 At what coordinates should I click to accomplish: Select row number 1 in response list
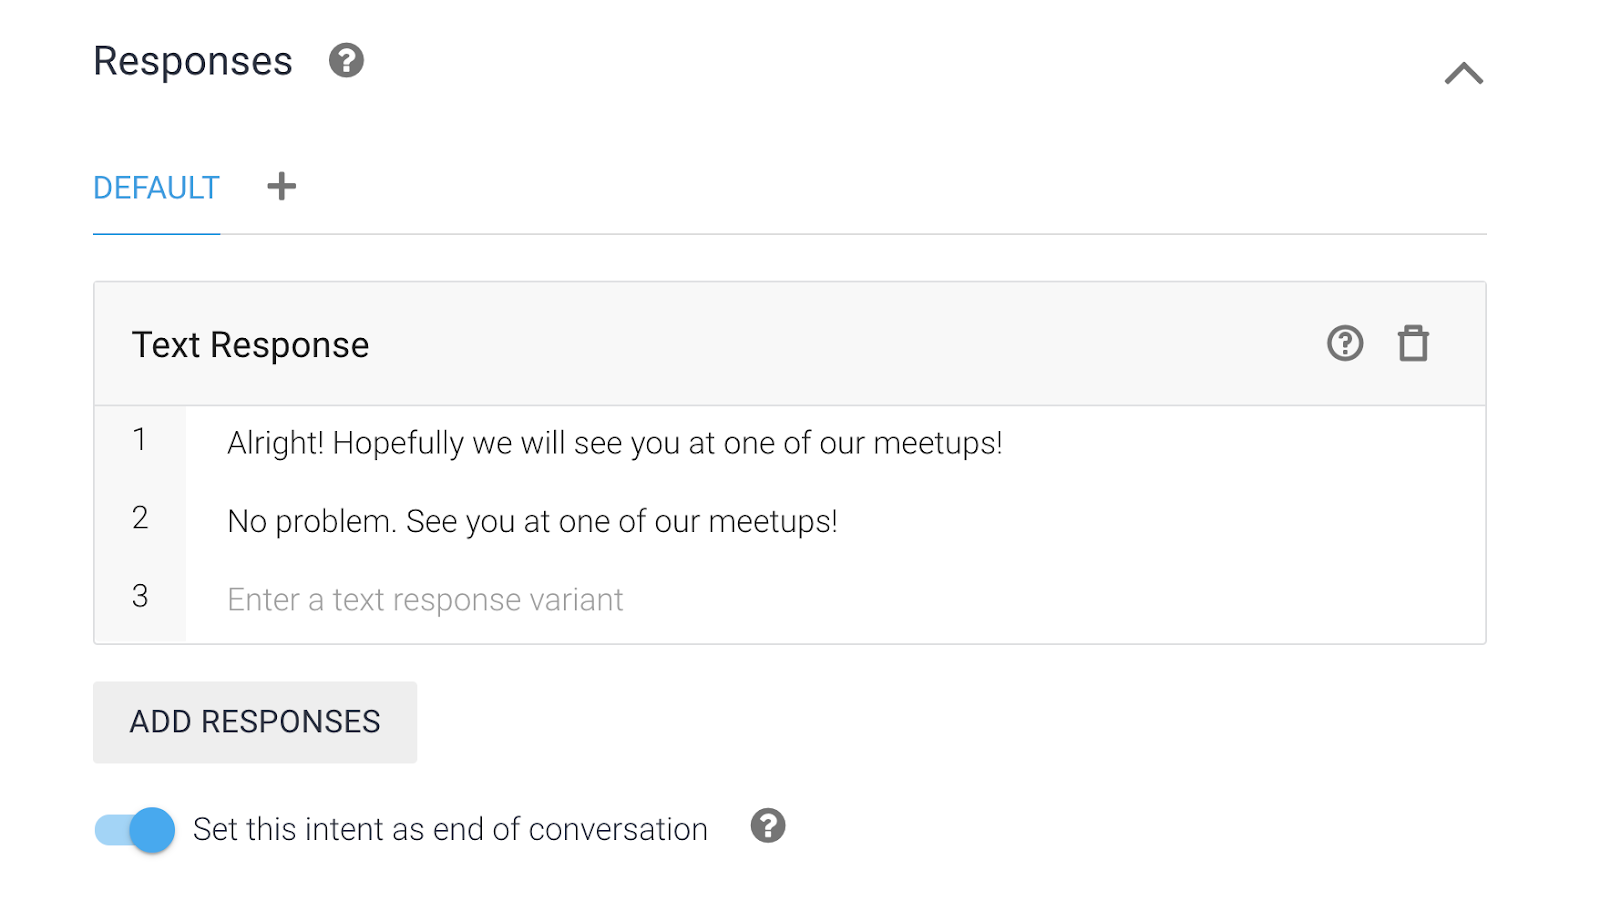point(140,440)
